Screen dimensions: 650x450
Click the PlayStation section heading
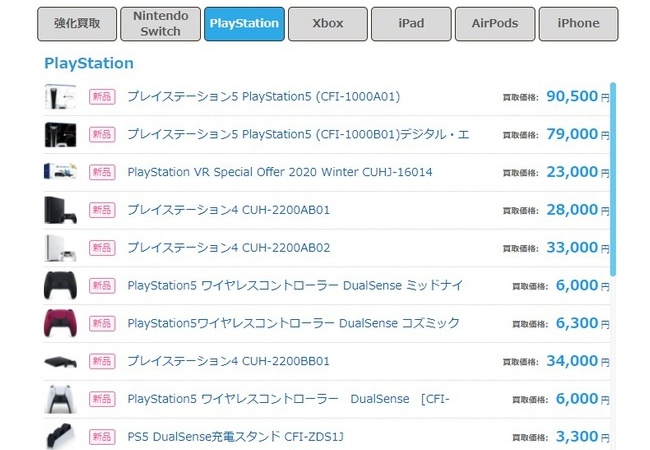click(89, 63)
